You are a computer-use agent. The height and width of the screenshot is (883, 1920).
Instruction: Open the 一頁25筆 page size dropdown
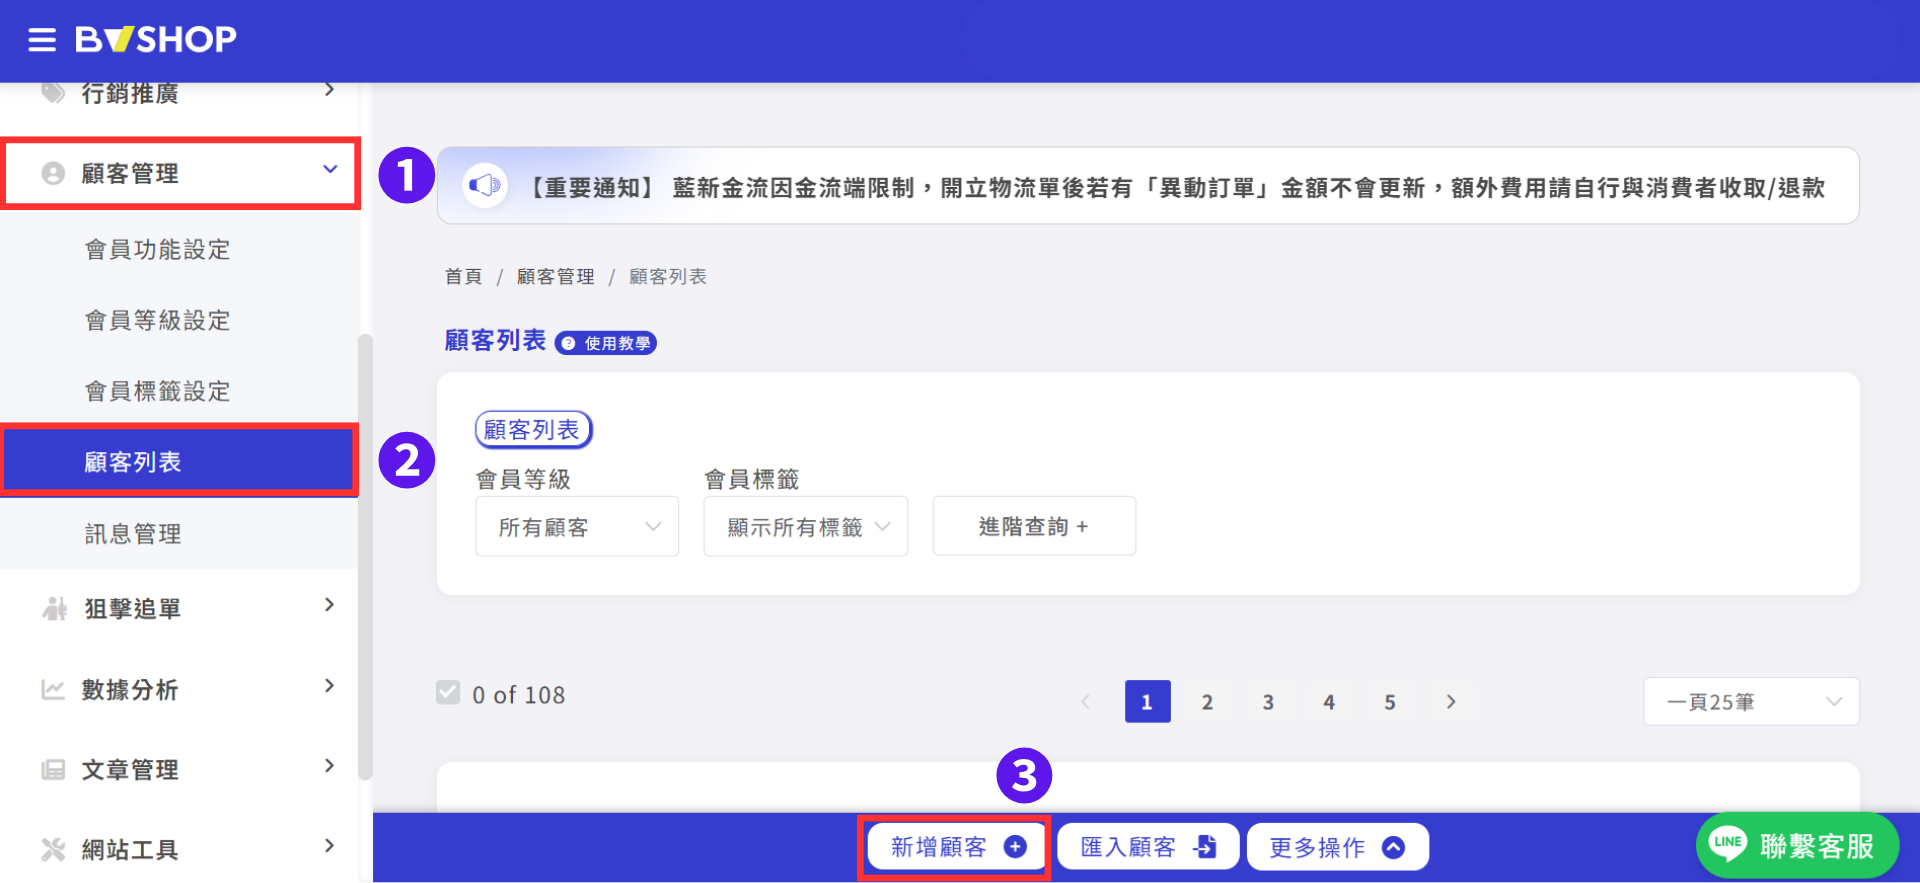tap(1751, 702)
